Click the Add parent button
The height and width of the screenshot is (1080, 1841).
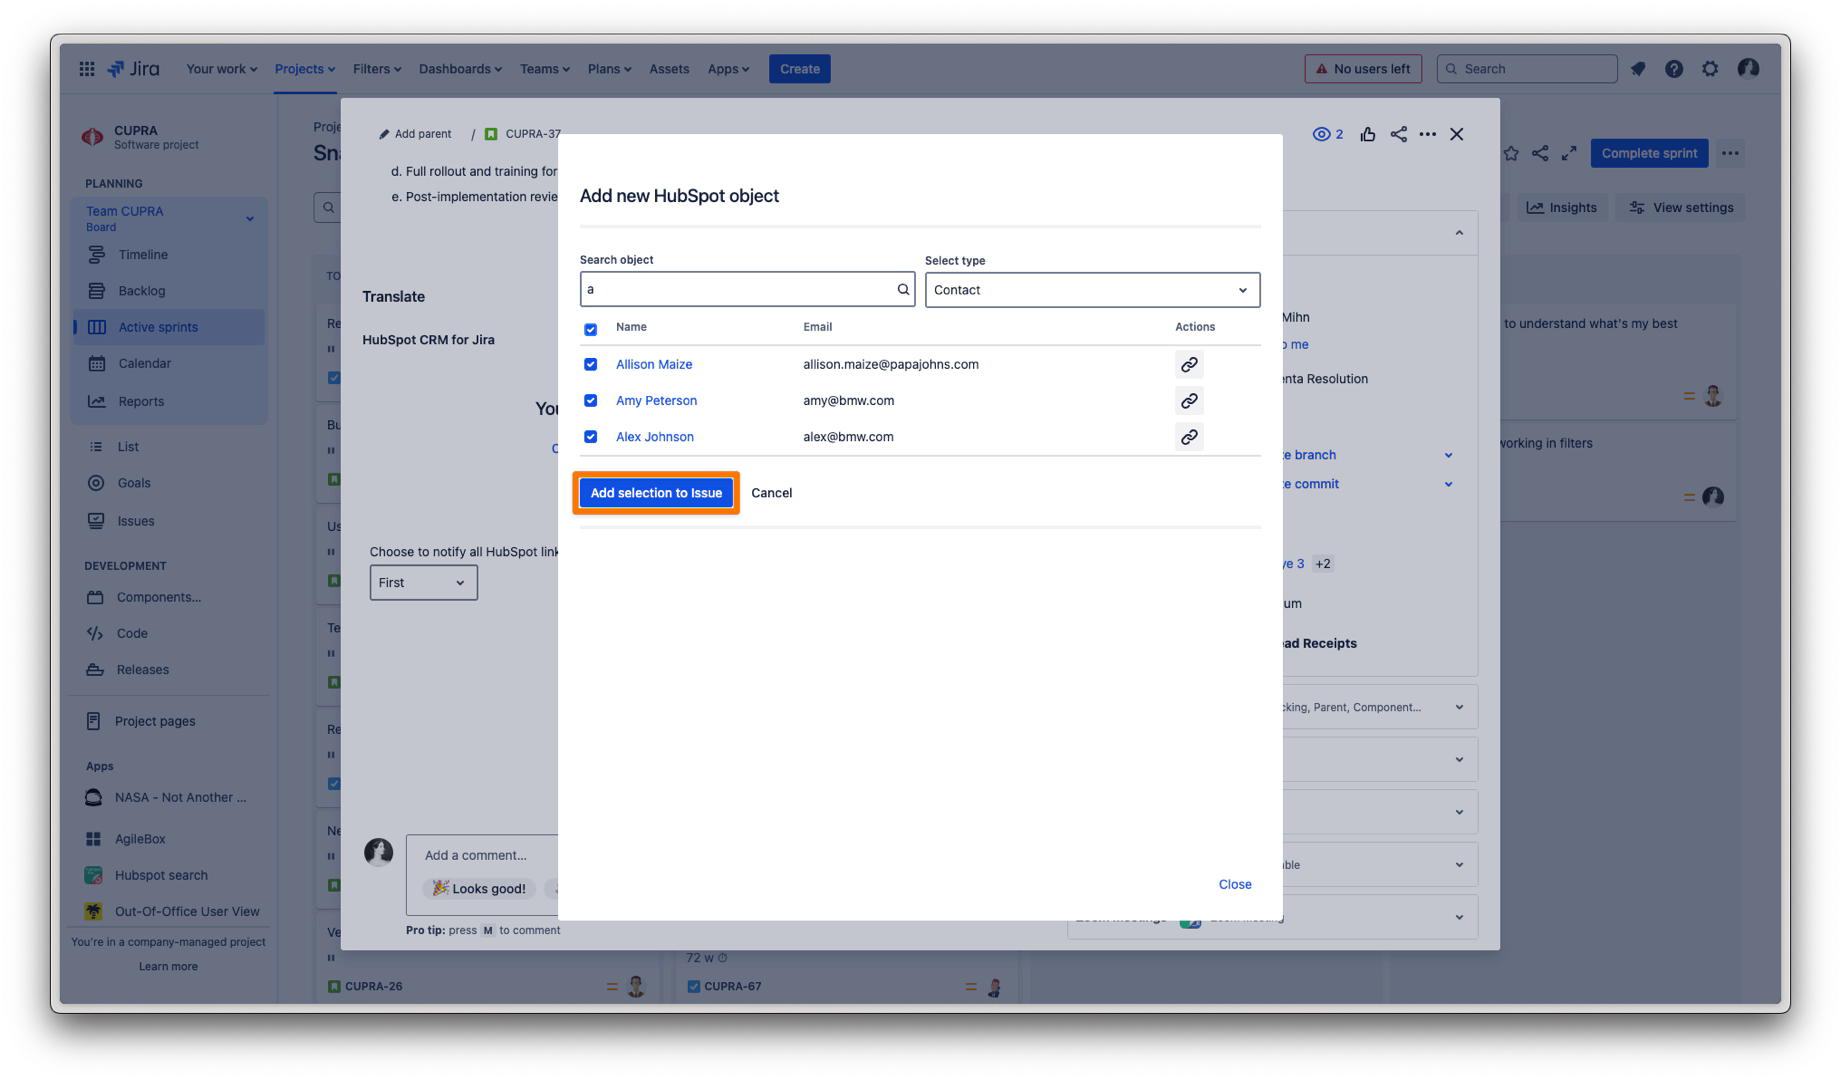click(x=415, y=134)
